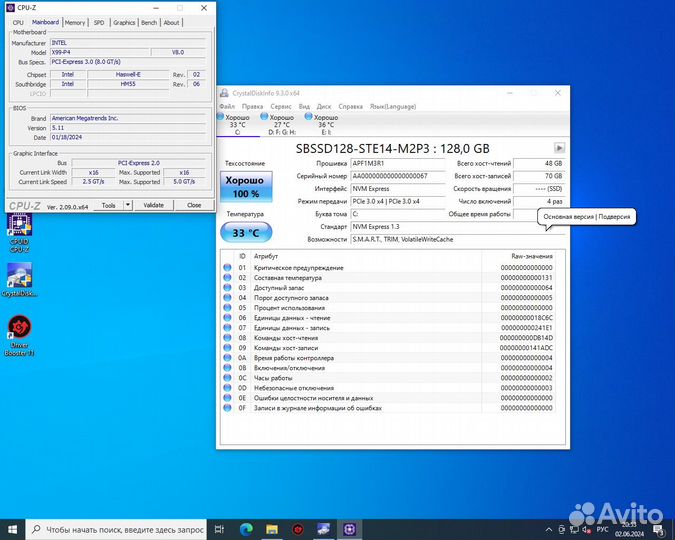The width and height of the screenshot is (675, 540).
Task: Click the Хорошо 100 % health status button
Action: click(x=246, y=187)
